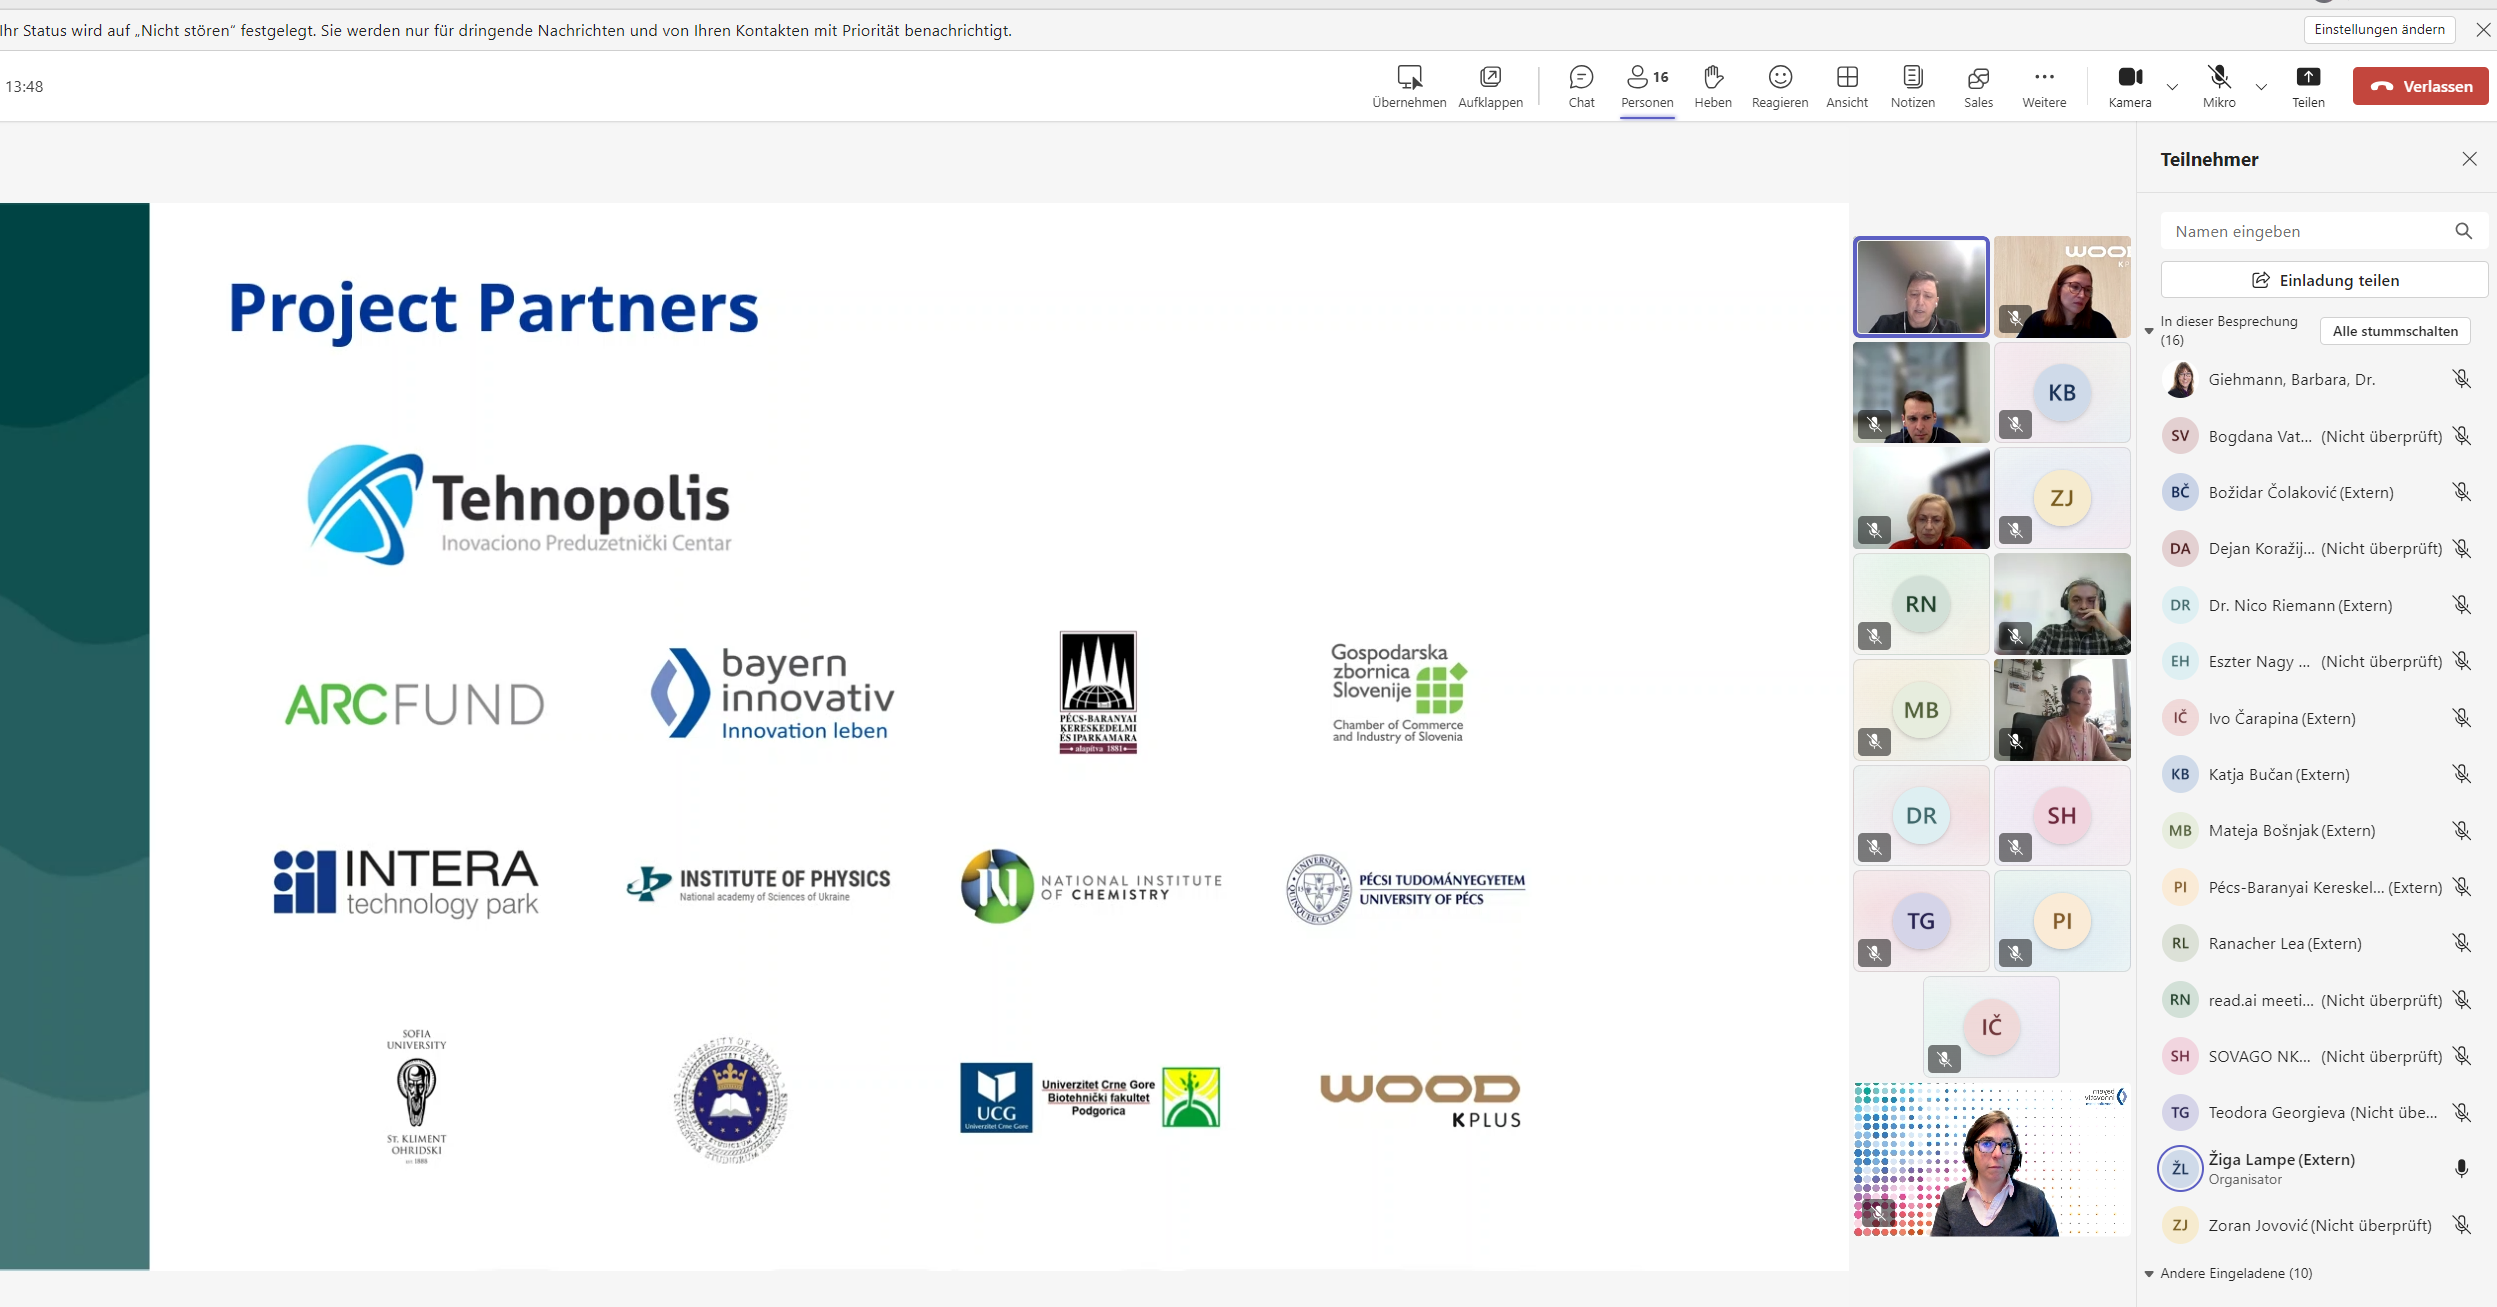Open the Aufklappen pop-out icon
The image size is (2497, 1307).
tap(1490, 77)
